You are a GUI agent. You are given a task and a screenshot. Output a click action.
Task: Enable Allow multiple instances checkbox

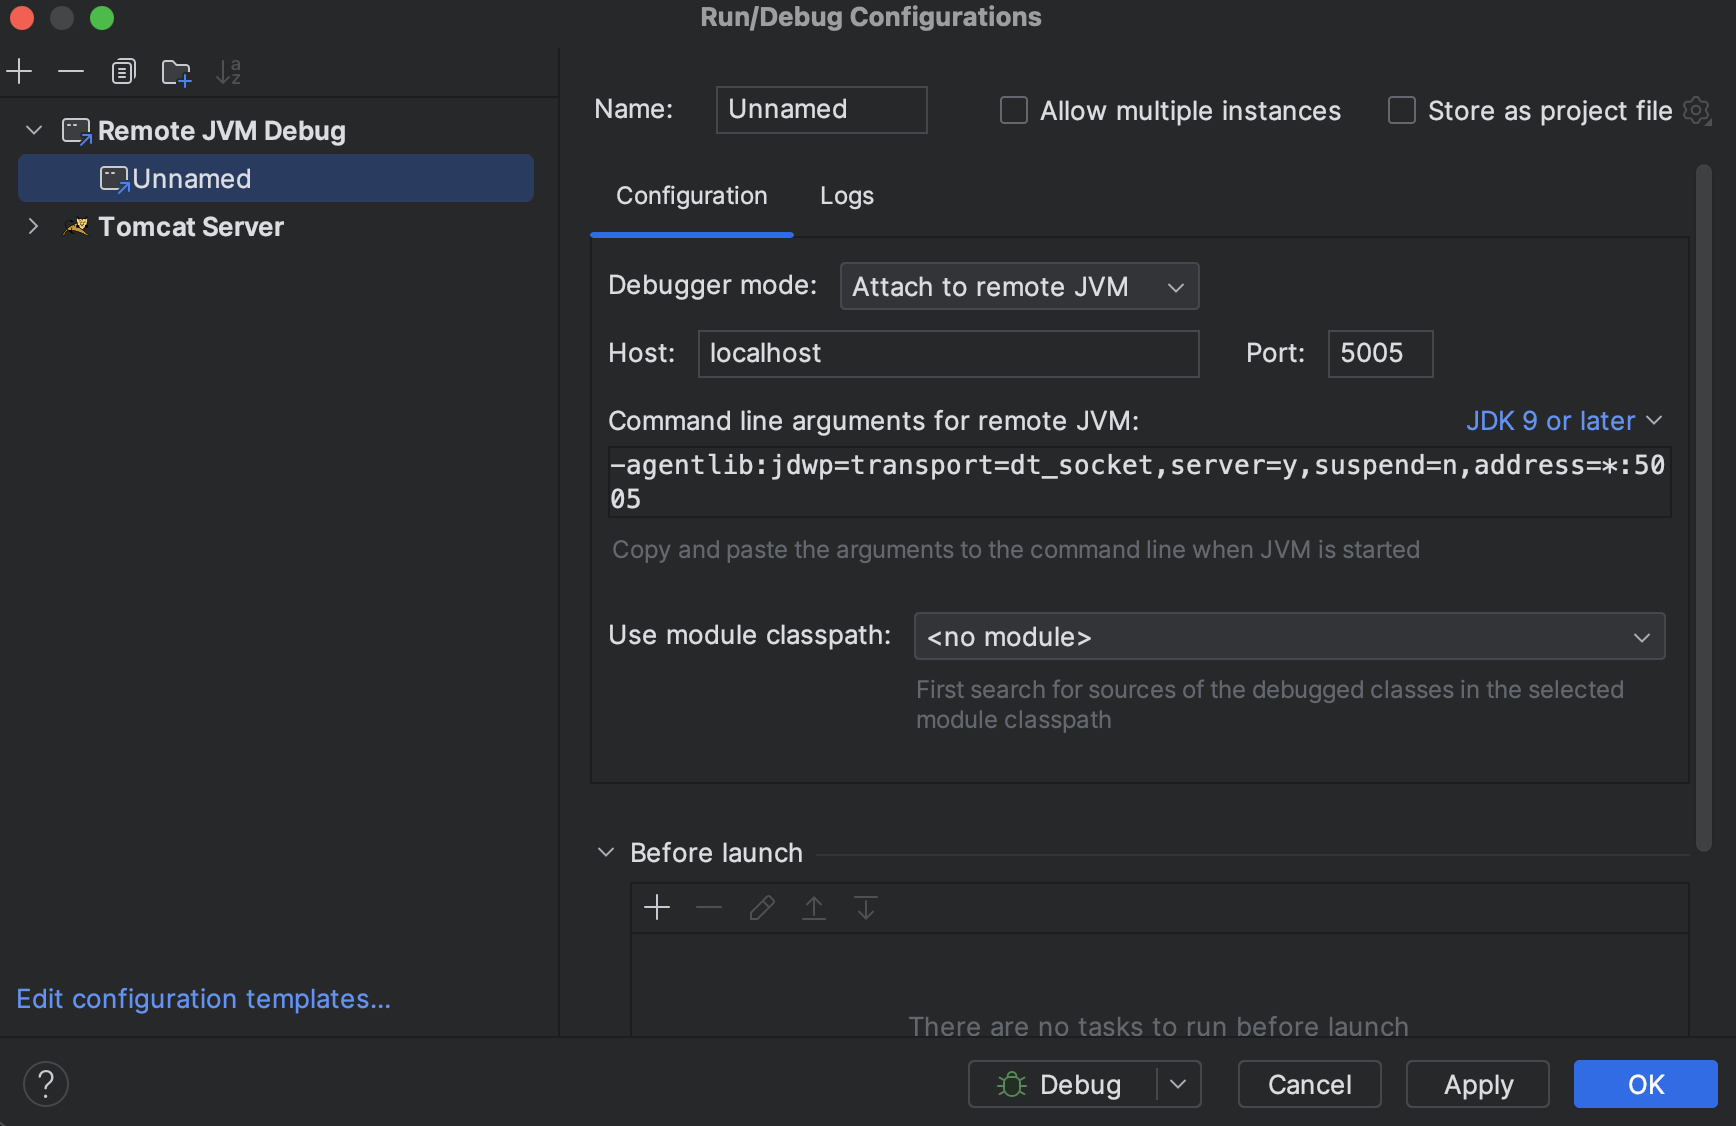click(x=1014, y=111)
